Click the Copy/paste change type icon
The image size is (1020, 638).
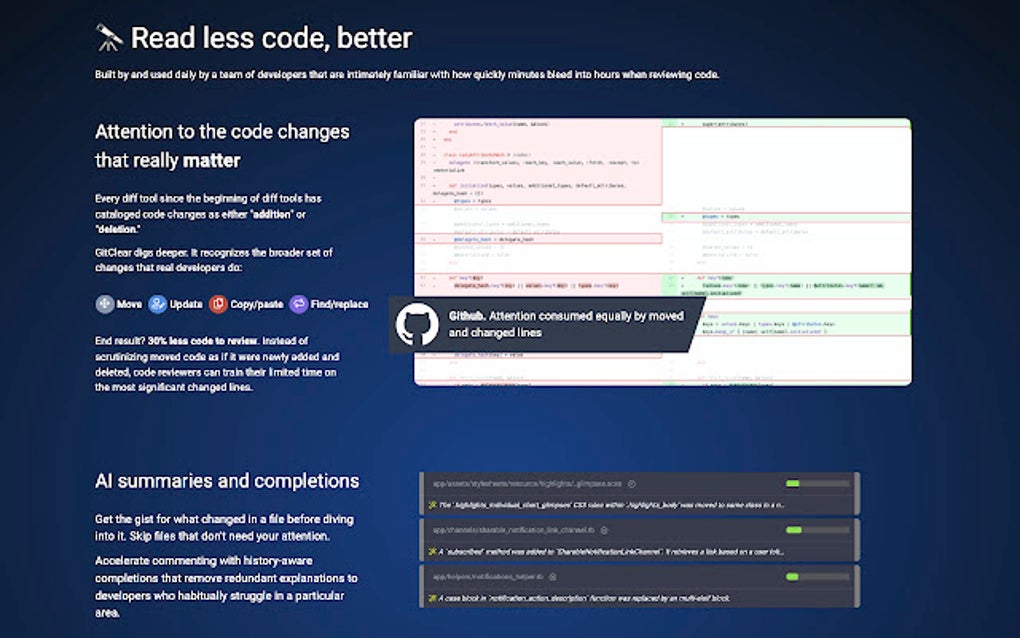point(218,304)
